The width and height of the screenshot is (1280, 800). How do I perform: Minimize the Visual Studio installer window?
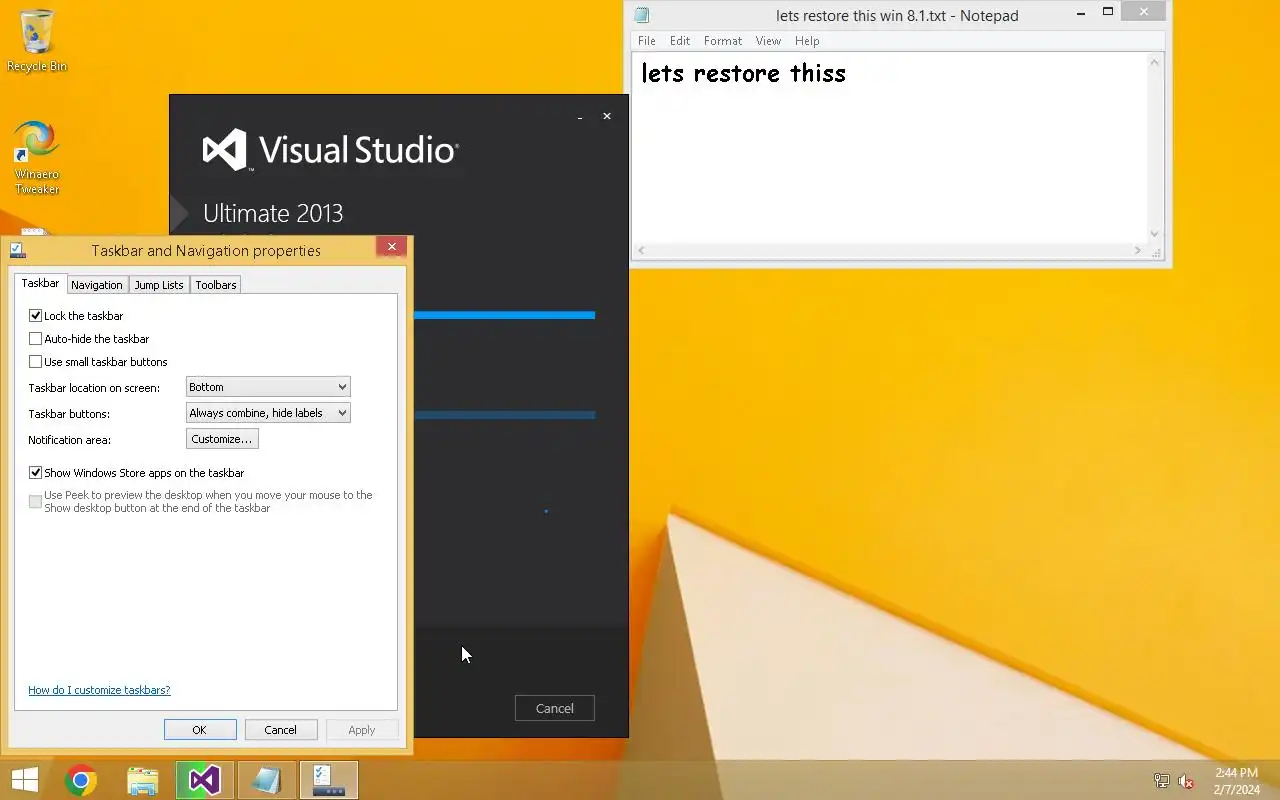click(x=580, y=117)
